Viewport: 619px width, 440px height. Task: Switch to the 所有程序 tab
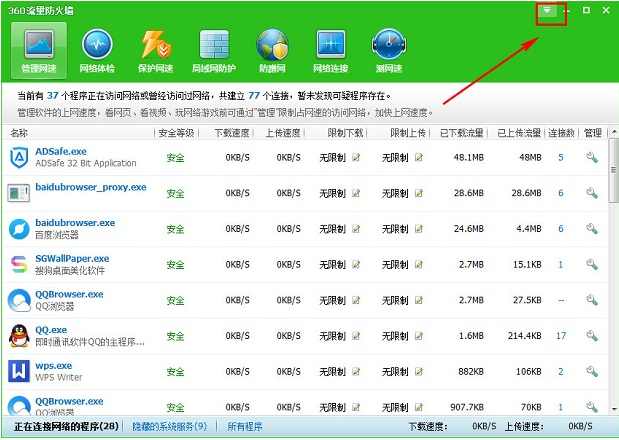246,427
